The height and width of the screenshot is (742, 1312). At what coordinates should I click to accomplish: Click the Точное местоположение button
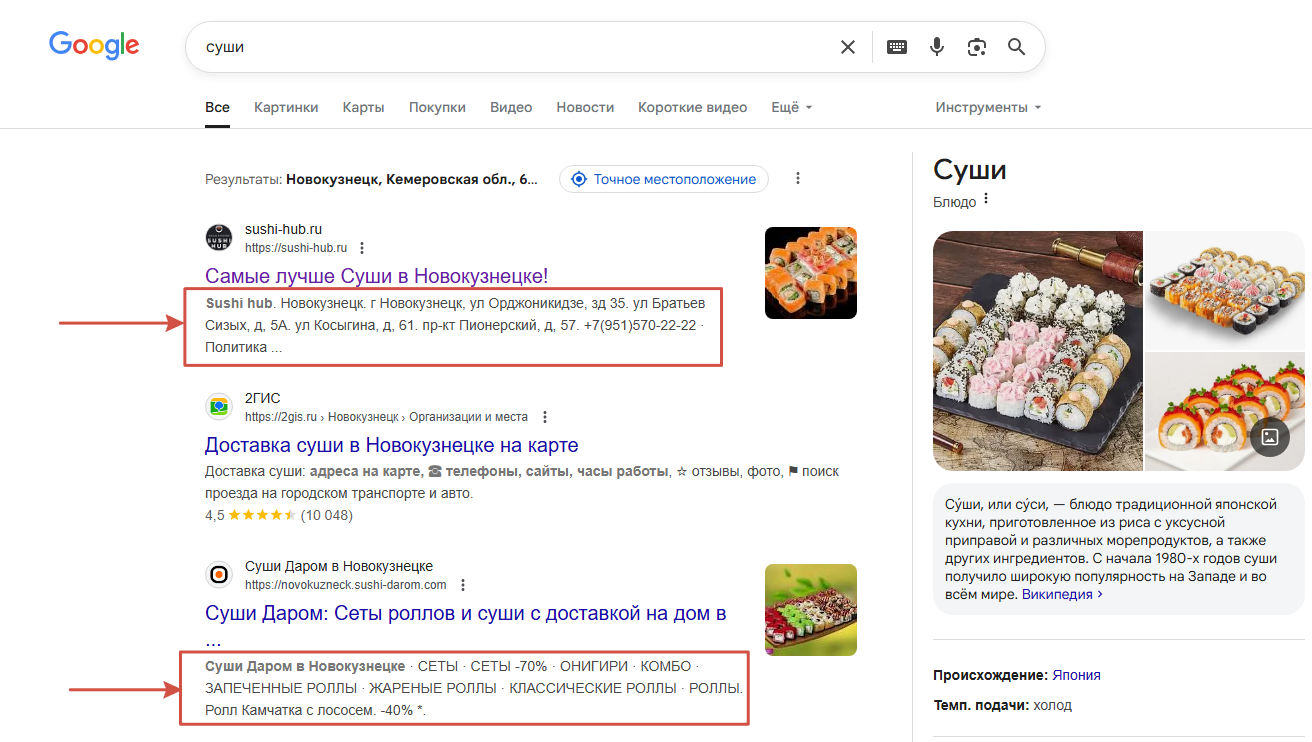point(664,179)
